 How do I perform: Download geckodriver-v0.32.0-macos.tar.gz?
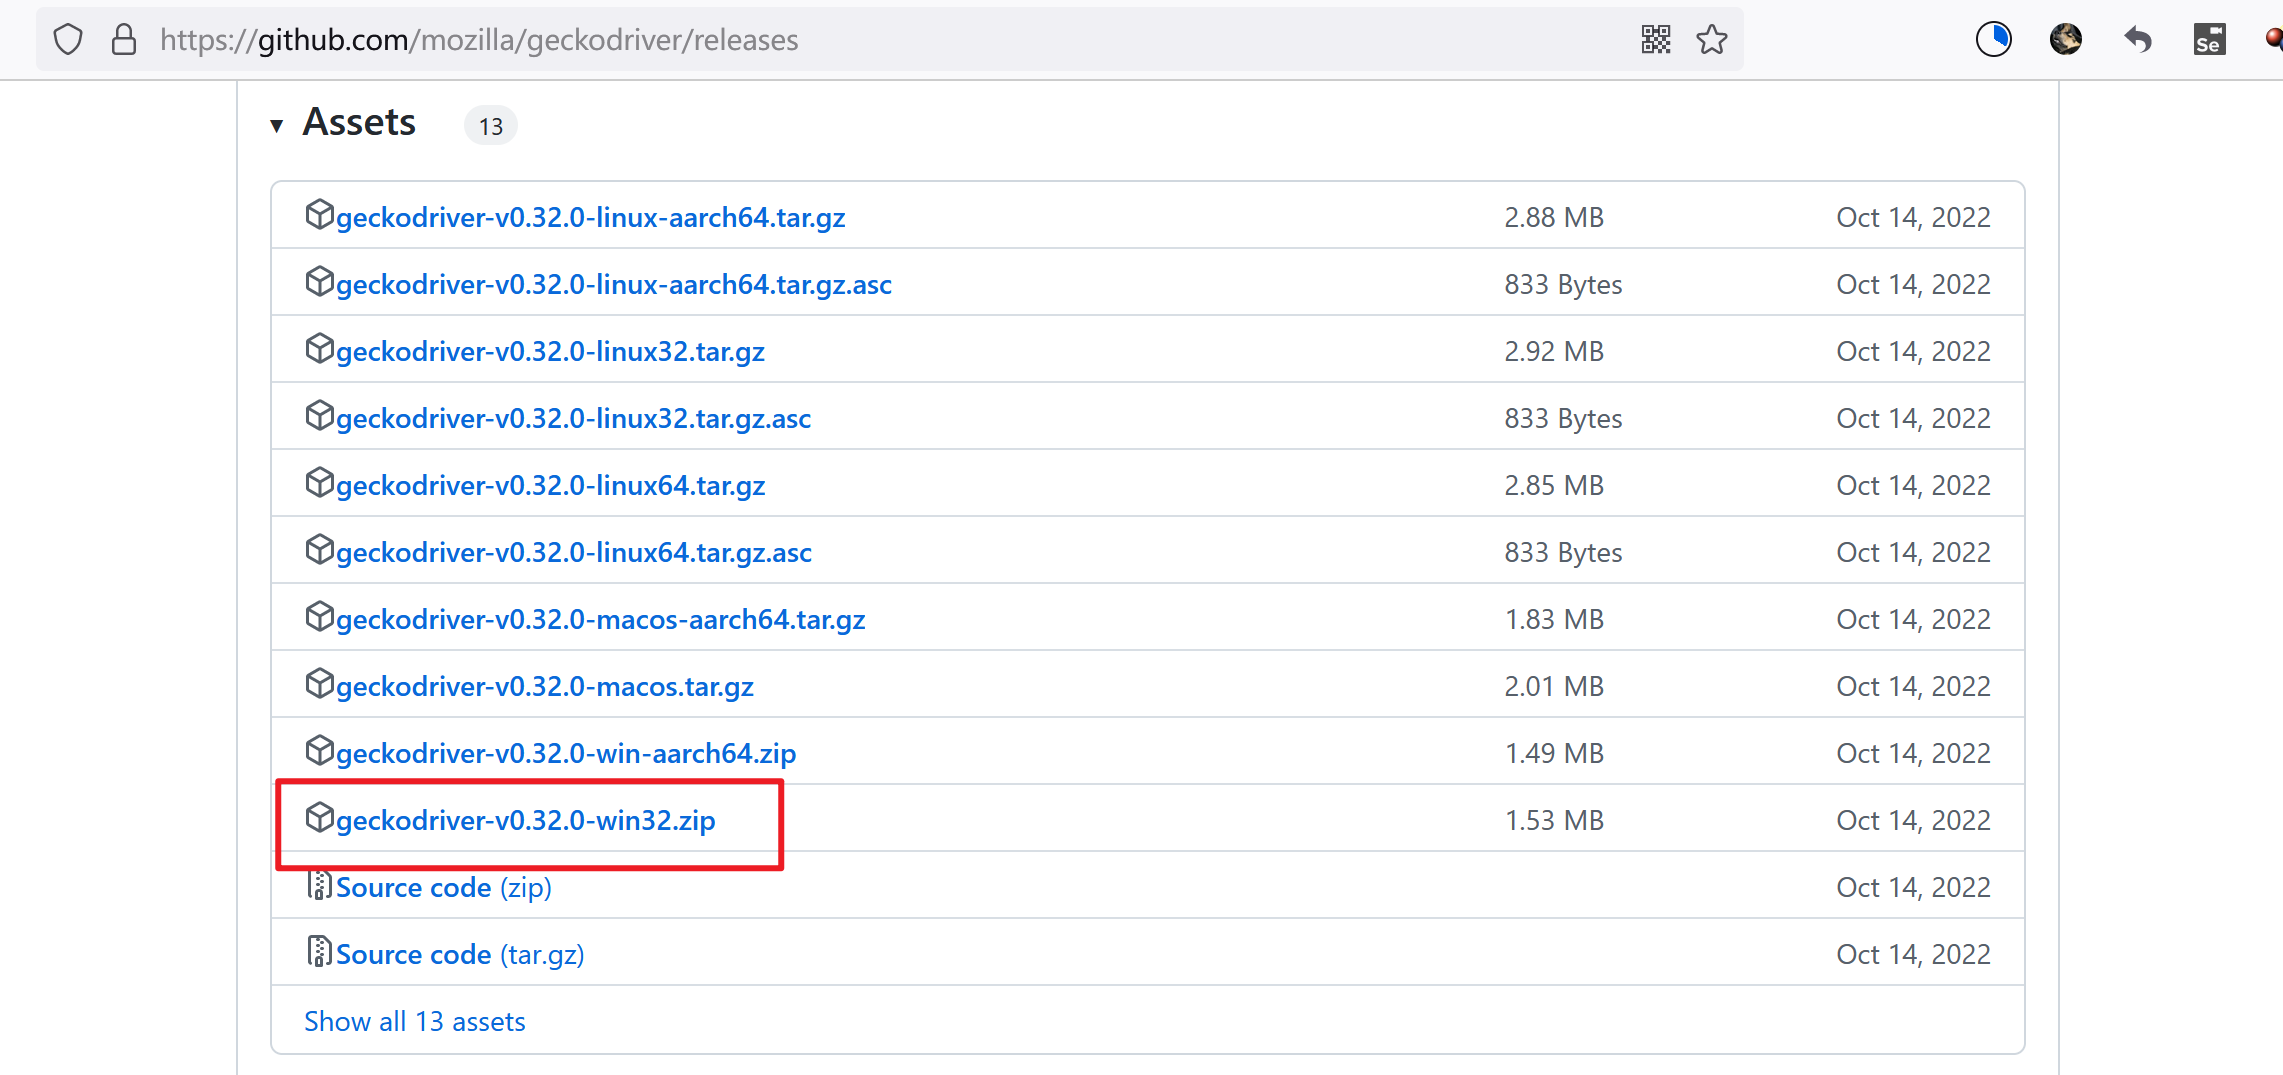pyautogui.click(x=545, y=686)
